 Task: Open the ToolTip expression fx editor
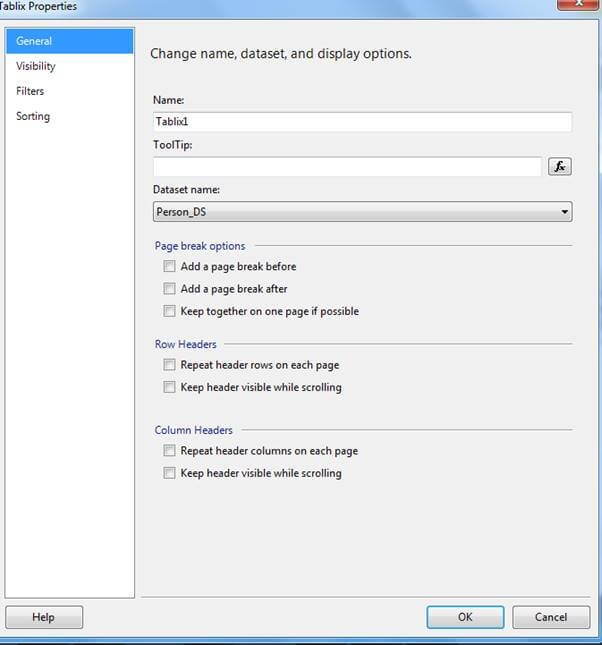[560, 167]
